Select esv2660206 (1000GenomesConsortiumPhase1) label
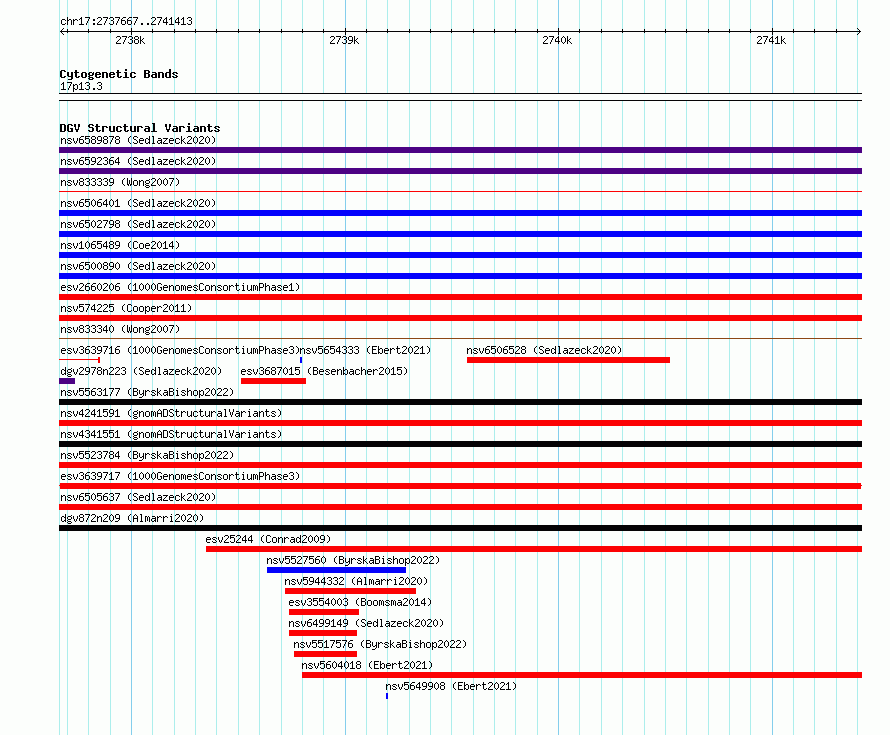 click(180, 287)
